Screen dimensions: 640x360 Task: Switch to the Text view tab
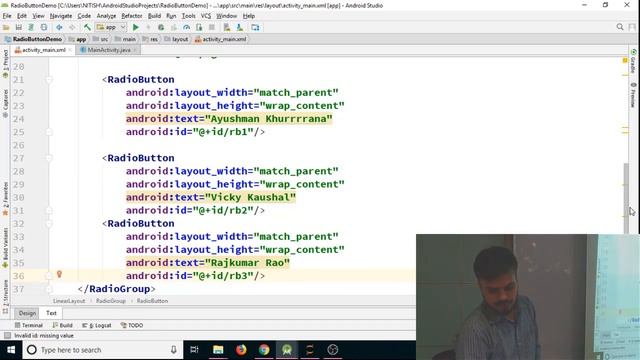[x=51, y=313]
